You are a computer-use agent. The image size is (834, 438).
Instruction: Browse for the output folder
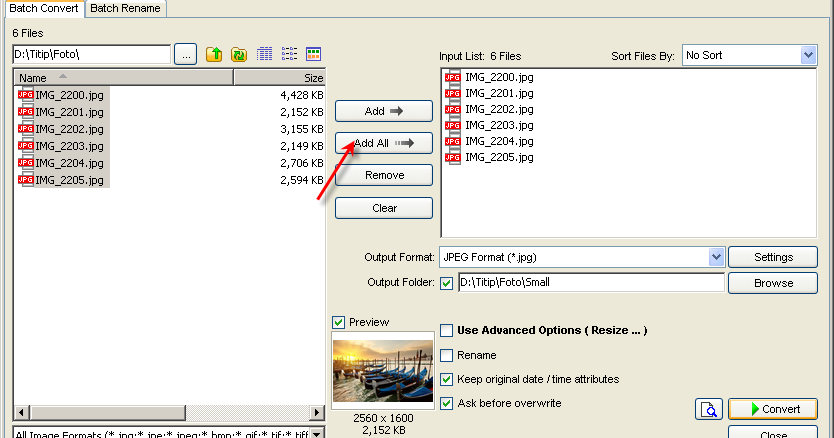coord(773,283)
